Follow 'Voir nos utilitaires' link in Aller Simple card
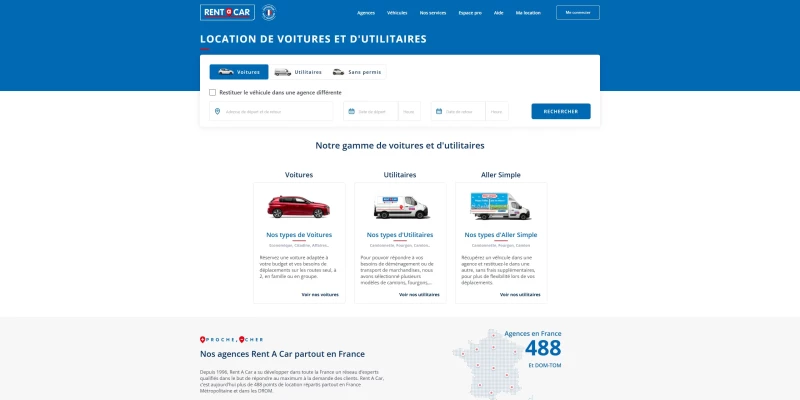Viewport: 800px width, 400px height. 520,294
